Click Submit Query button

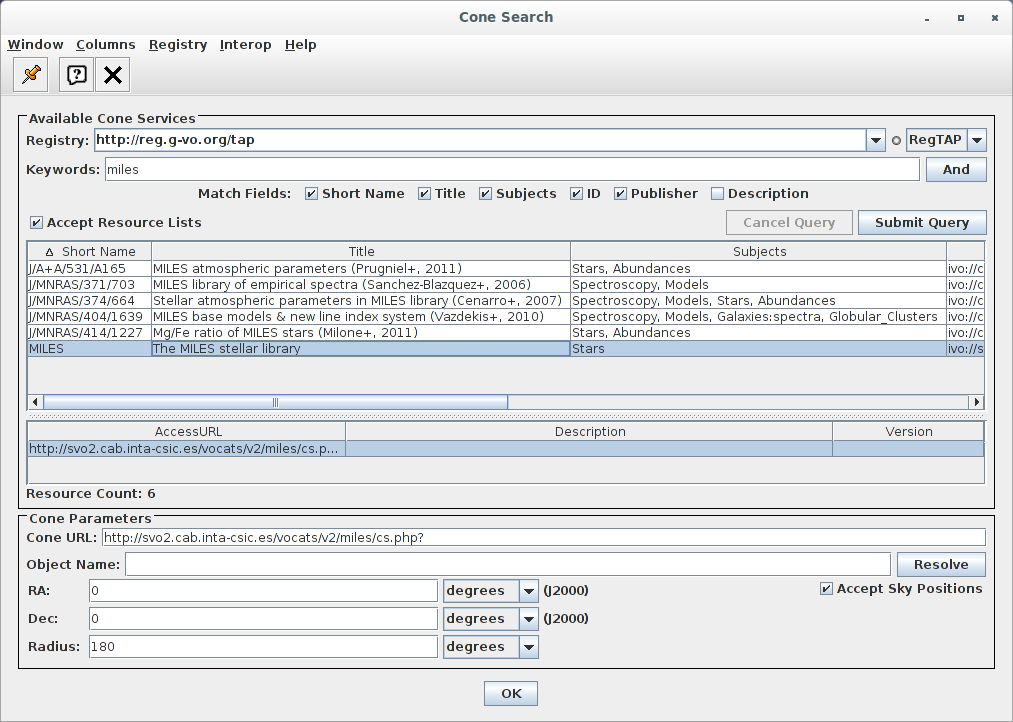click(x=922, y=223)
